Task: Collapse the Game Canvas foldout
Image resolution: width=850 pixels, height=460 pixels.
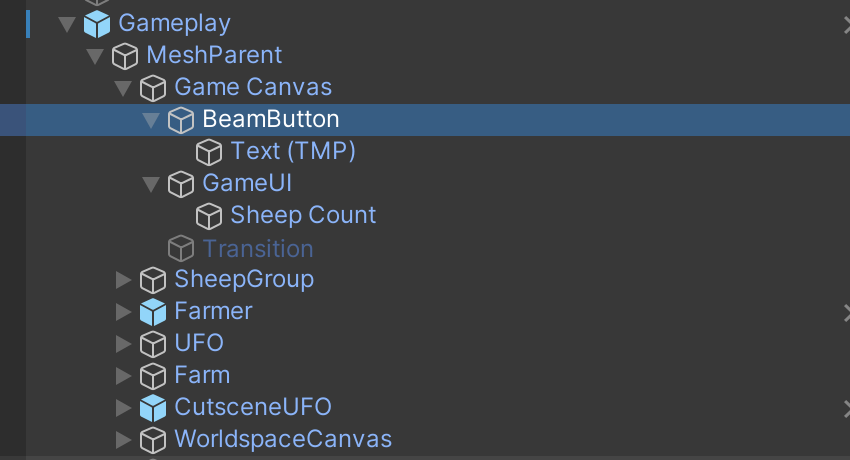Action: [x=123, y=88]
